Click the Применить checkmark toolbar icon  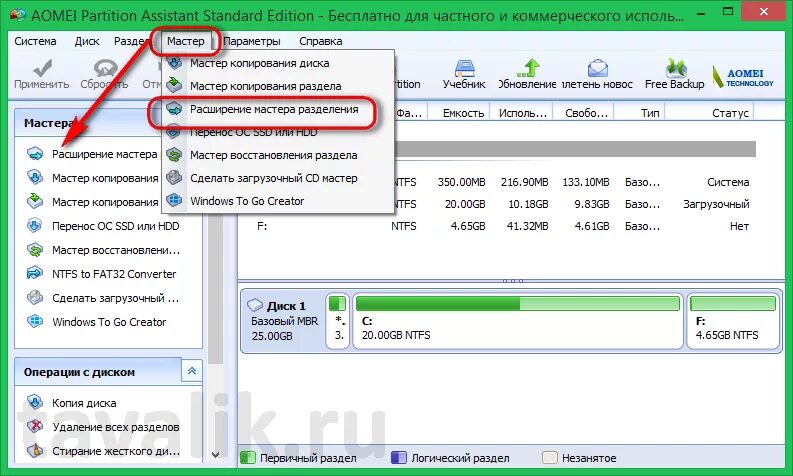pyautogui.click(x=41, y=68)
